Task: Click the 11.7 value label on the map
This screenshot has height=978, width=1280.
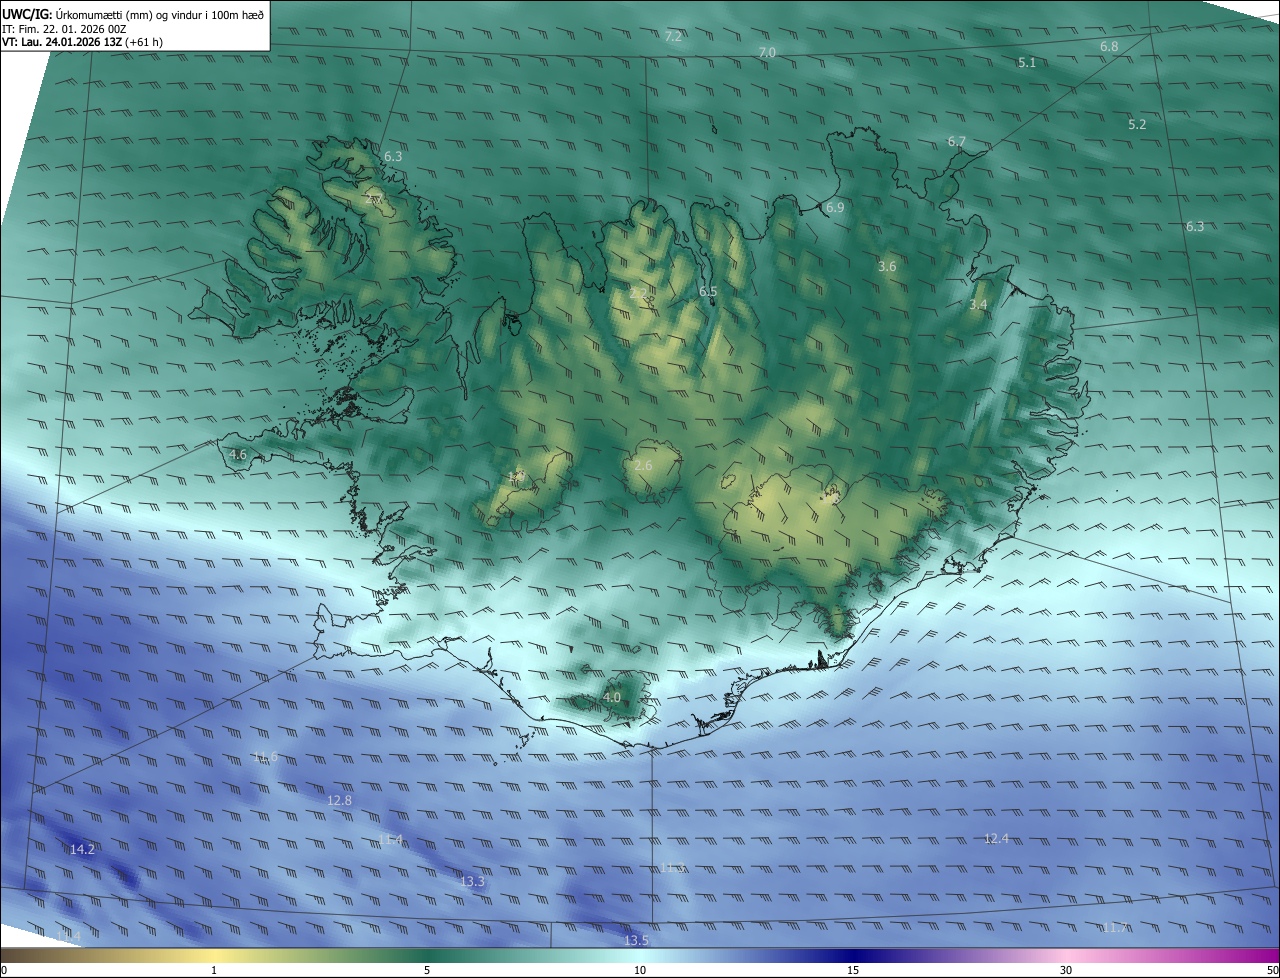Action: coord(1114,927)
